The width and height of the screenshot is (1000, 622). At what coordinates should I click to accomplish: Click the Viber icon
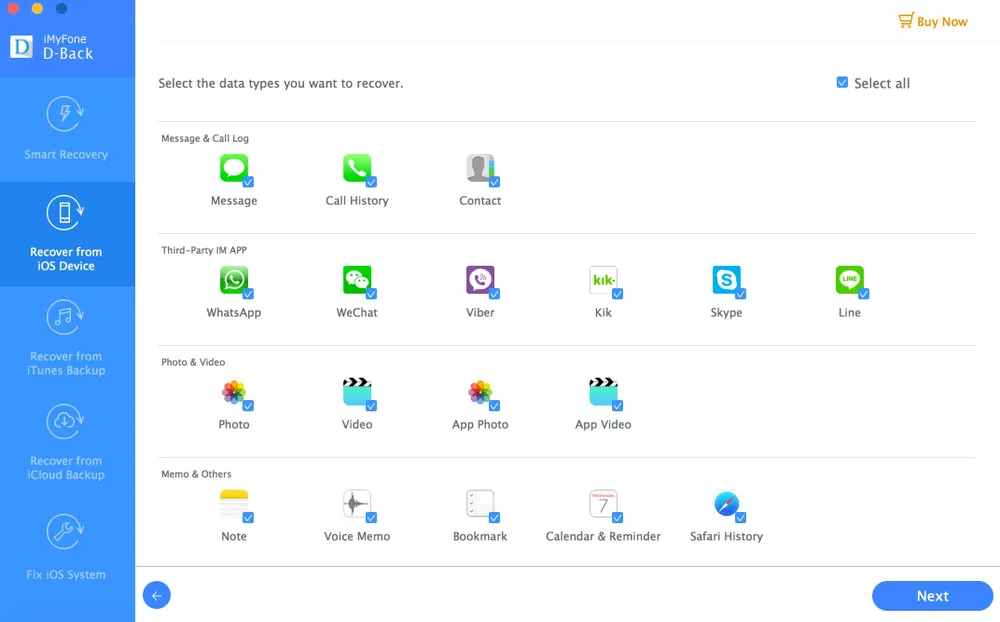pyautogui.click(x=480, y=280)
